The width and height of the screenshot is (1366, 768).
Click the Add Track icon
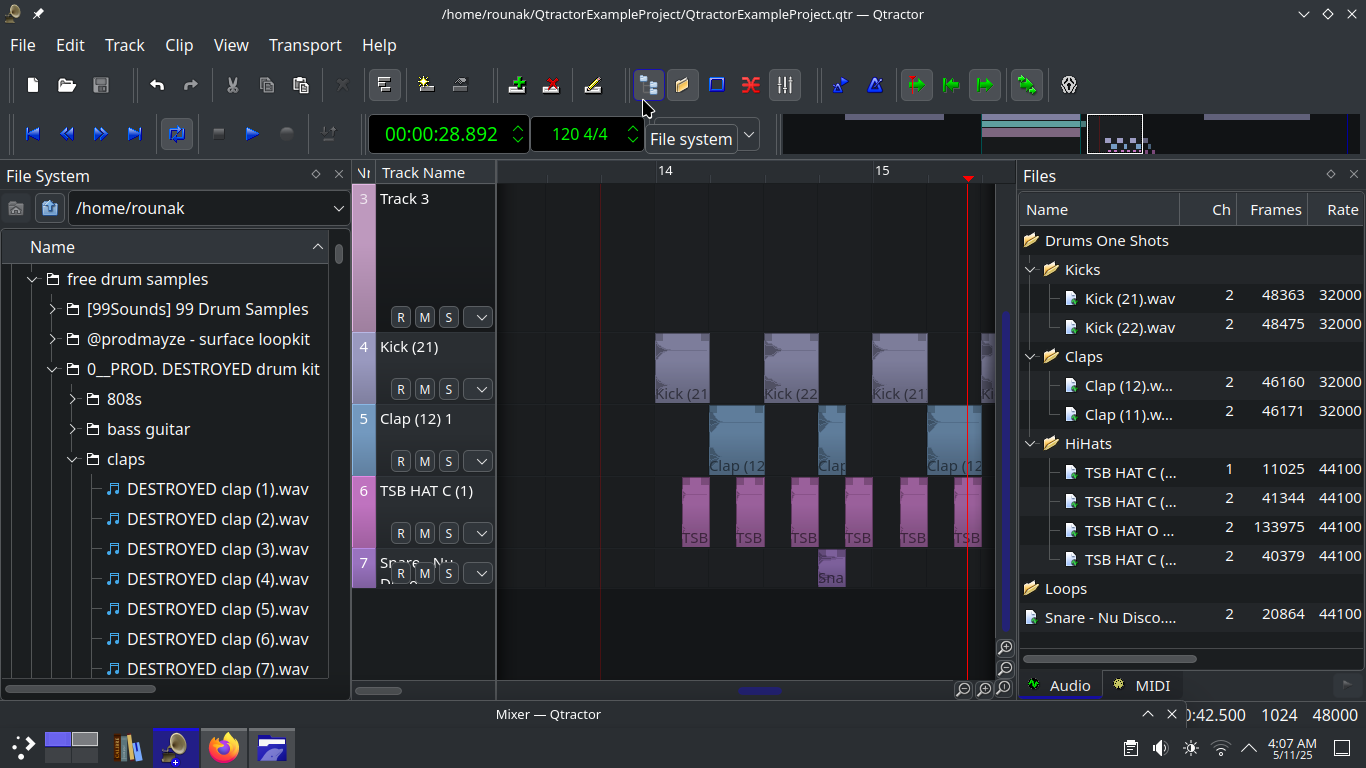(517, 85)
